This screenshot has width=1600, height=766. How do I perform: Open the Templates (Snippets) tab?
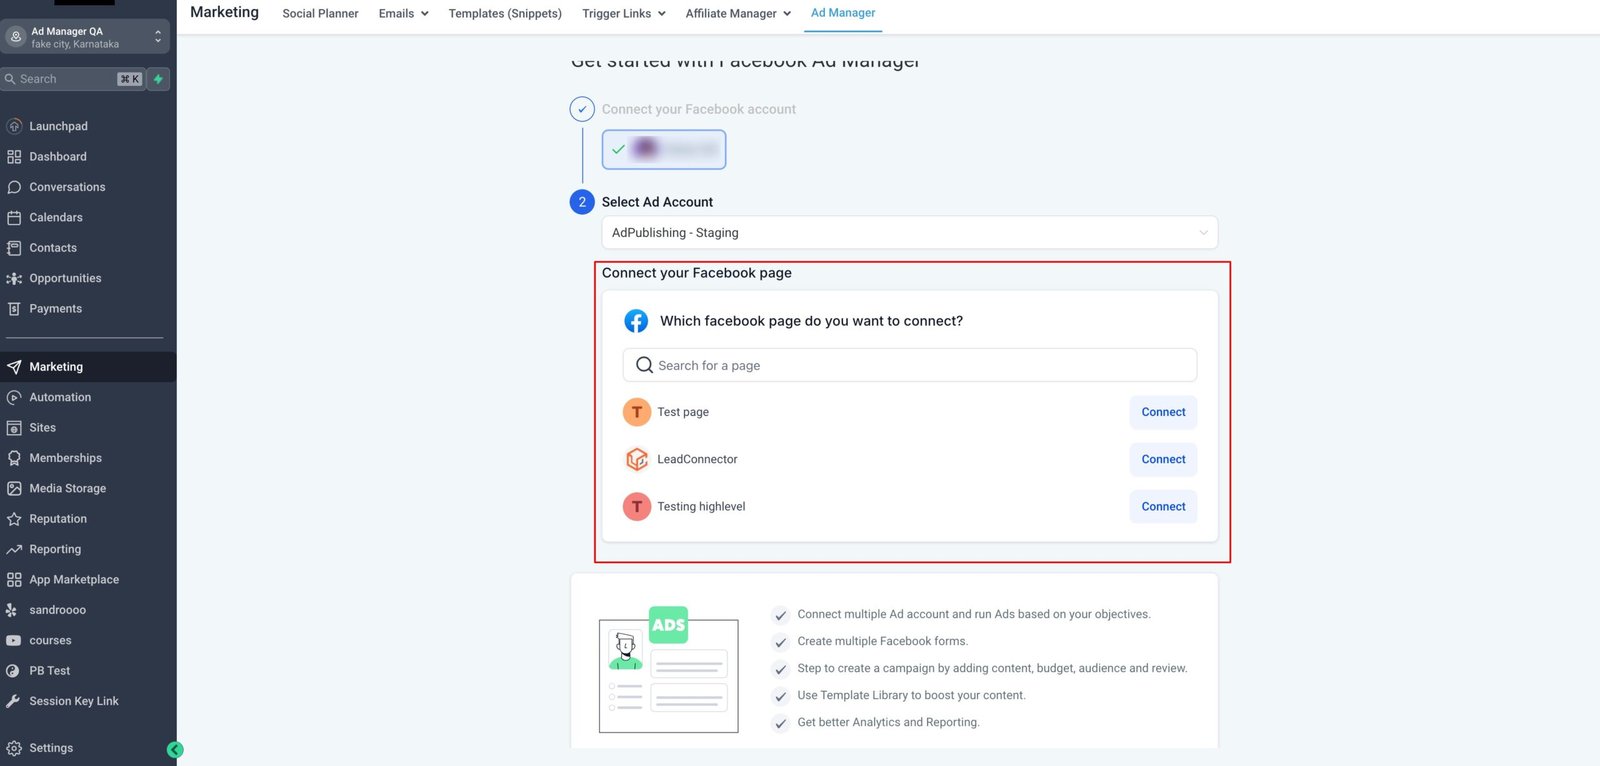(505, 14)
